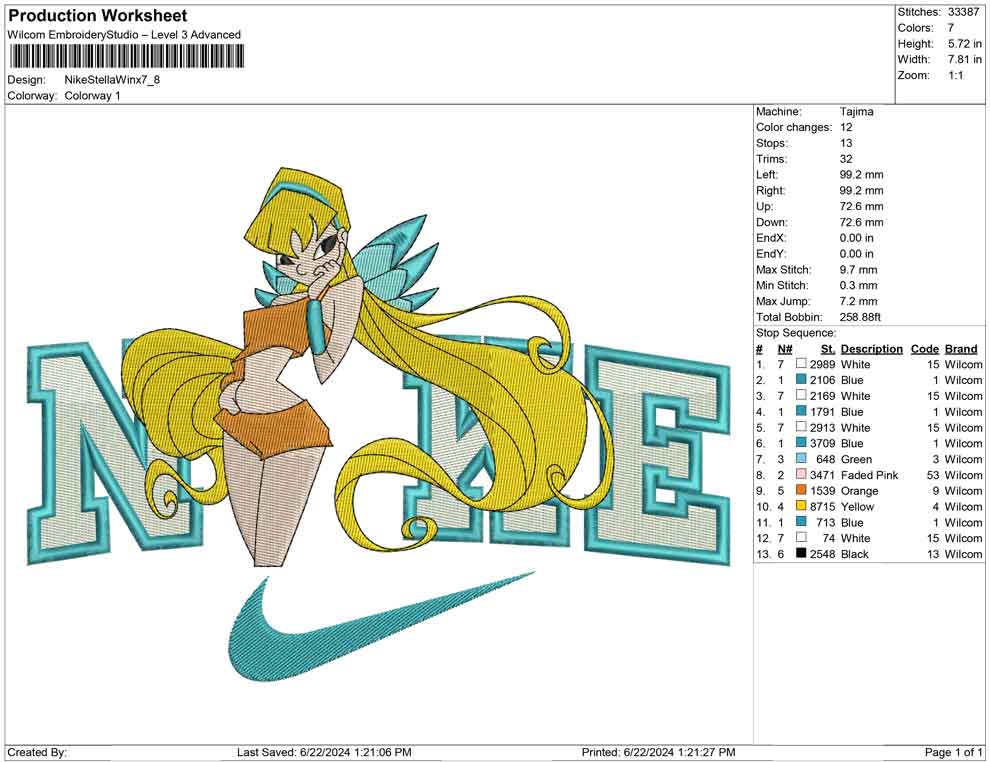
Task: Click the Total Bobbin value 258.88ft
Action: [x=860, y=317]
